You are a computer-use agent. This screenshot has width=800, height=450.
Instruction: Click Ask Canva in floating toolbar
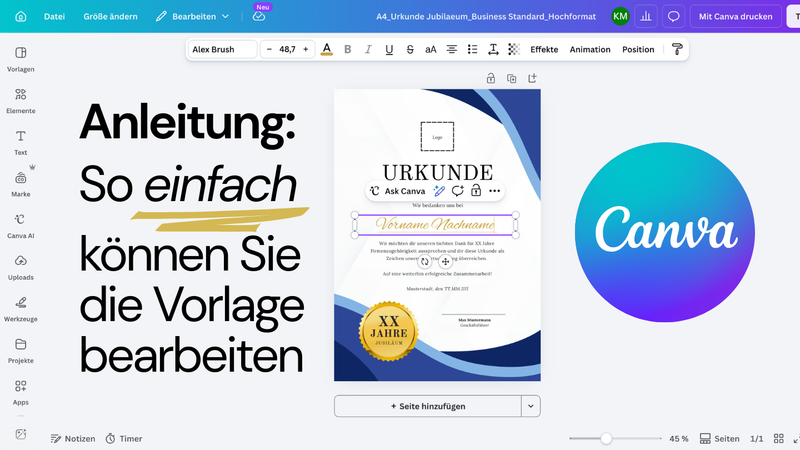tap(397, 191)
